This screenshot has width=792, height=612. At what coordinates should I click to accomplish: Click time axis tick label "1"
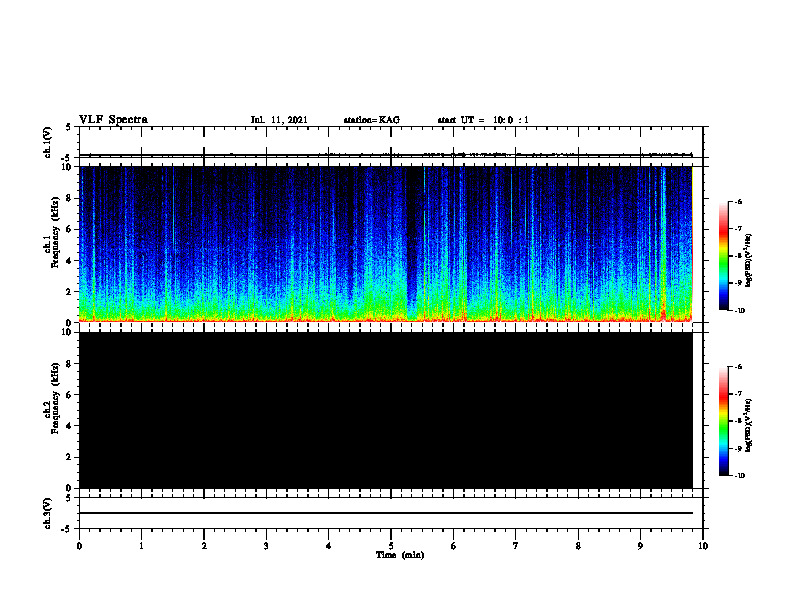pos(141,546)
